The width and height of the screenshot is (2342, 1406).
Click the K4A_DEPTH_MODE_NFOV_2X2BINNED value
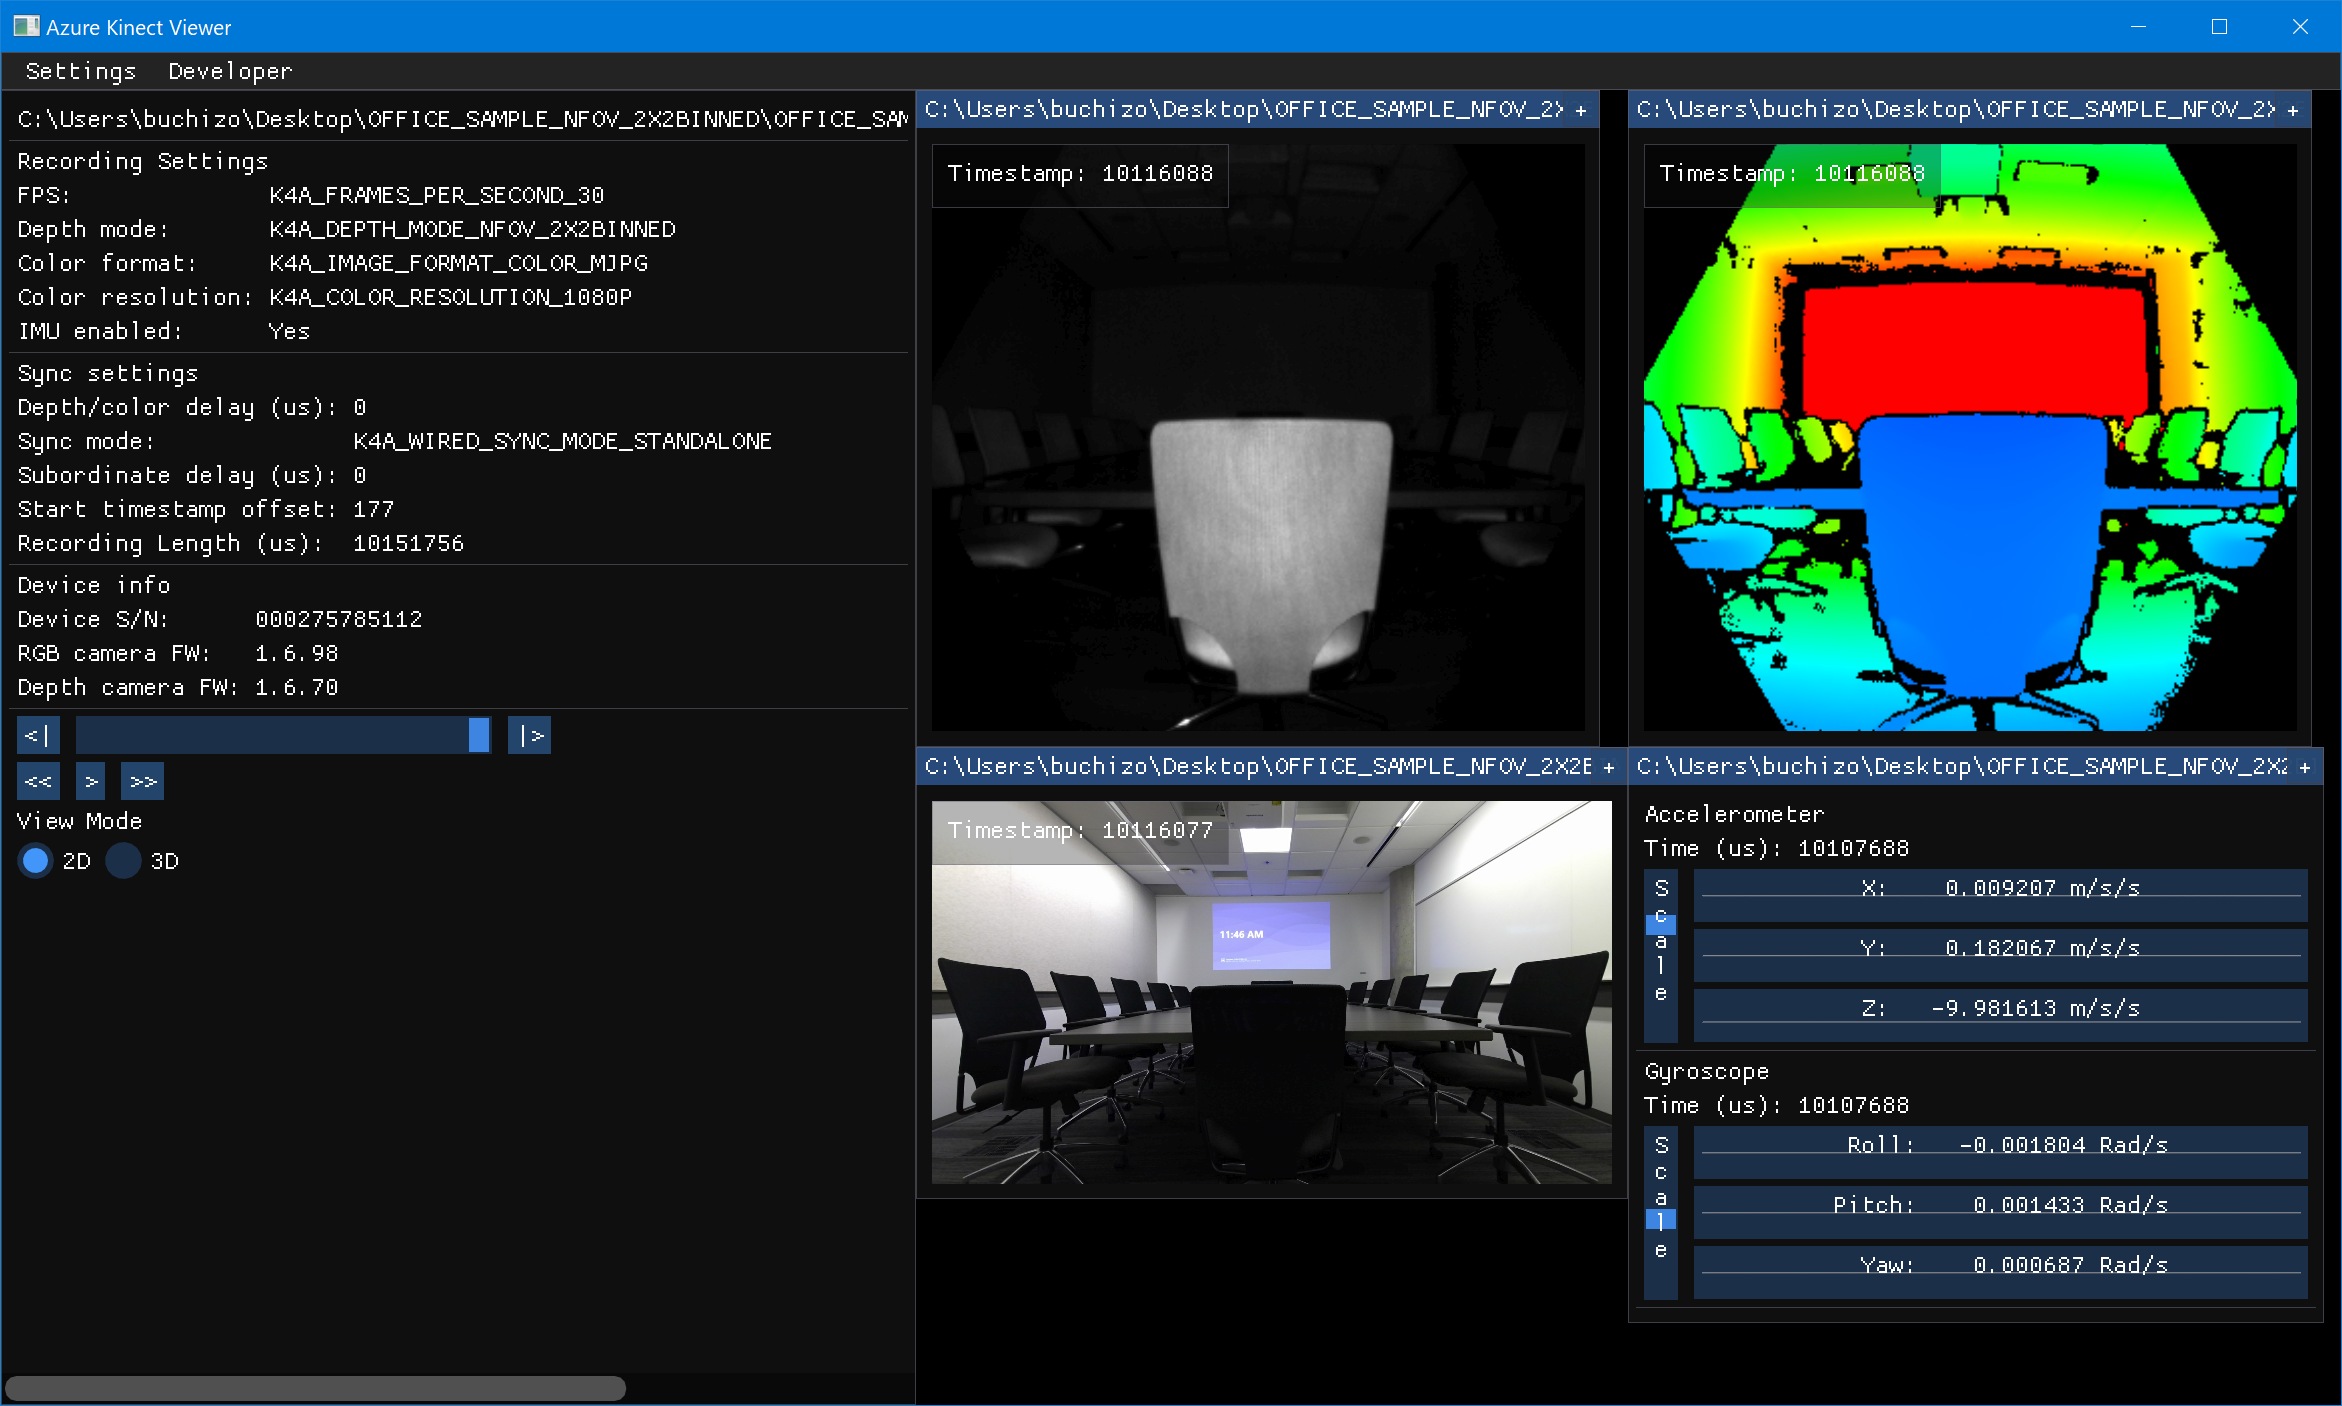pyautogui.click(x=472, y=229)
